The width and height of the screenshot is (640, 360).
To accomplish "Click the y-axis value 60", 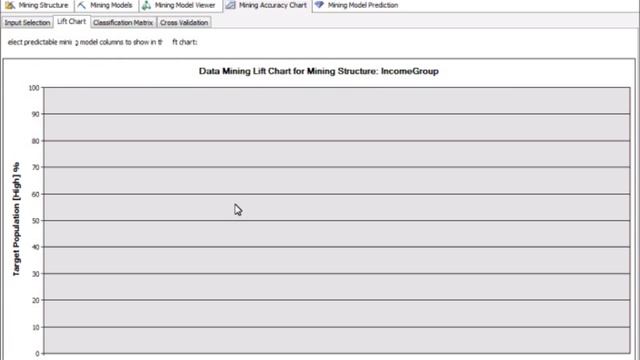I will tap(36, 194).
